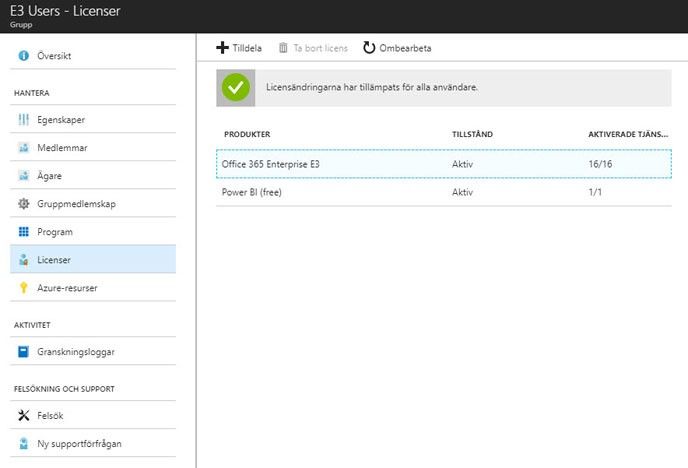The height and width of the screenshot is (468, 688).
Task: Sort by the Tillstånd column header
Action: (472, 134)
